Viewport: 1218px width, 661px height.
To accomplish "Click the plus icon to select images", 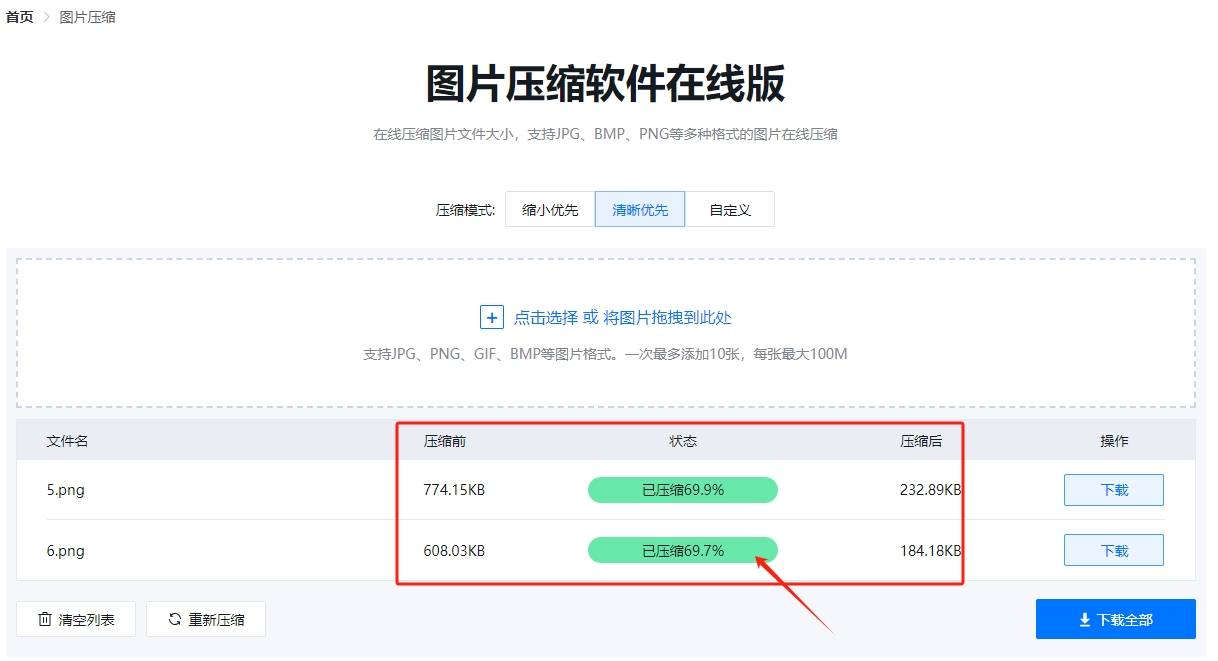I will click(491, 317).
